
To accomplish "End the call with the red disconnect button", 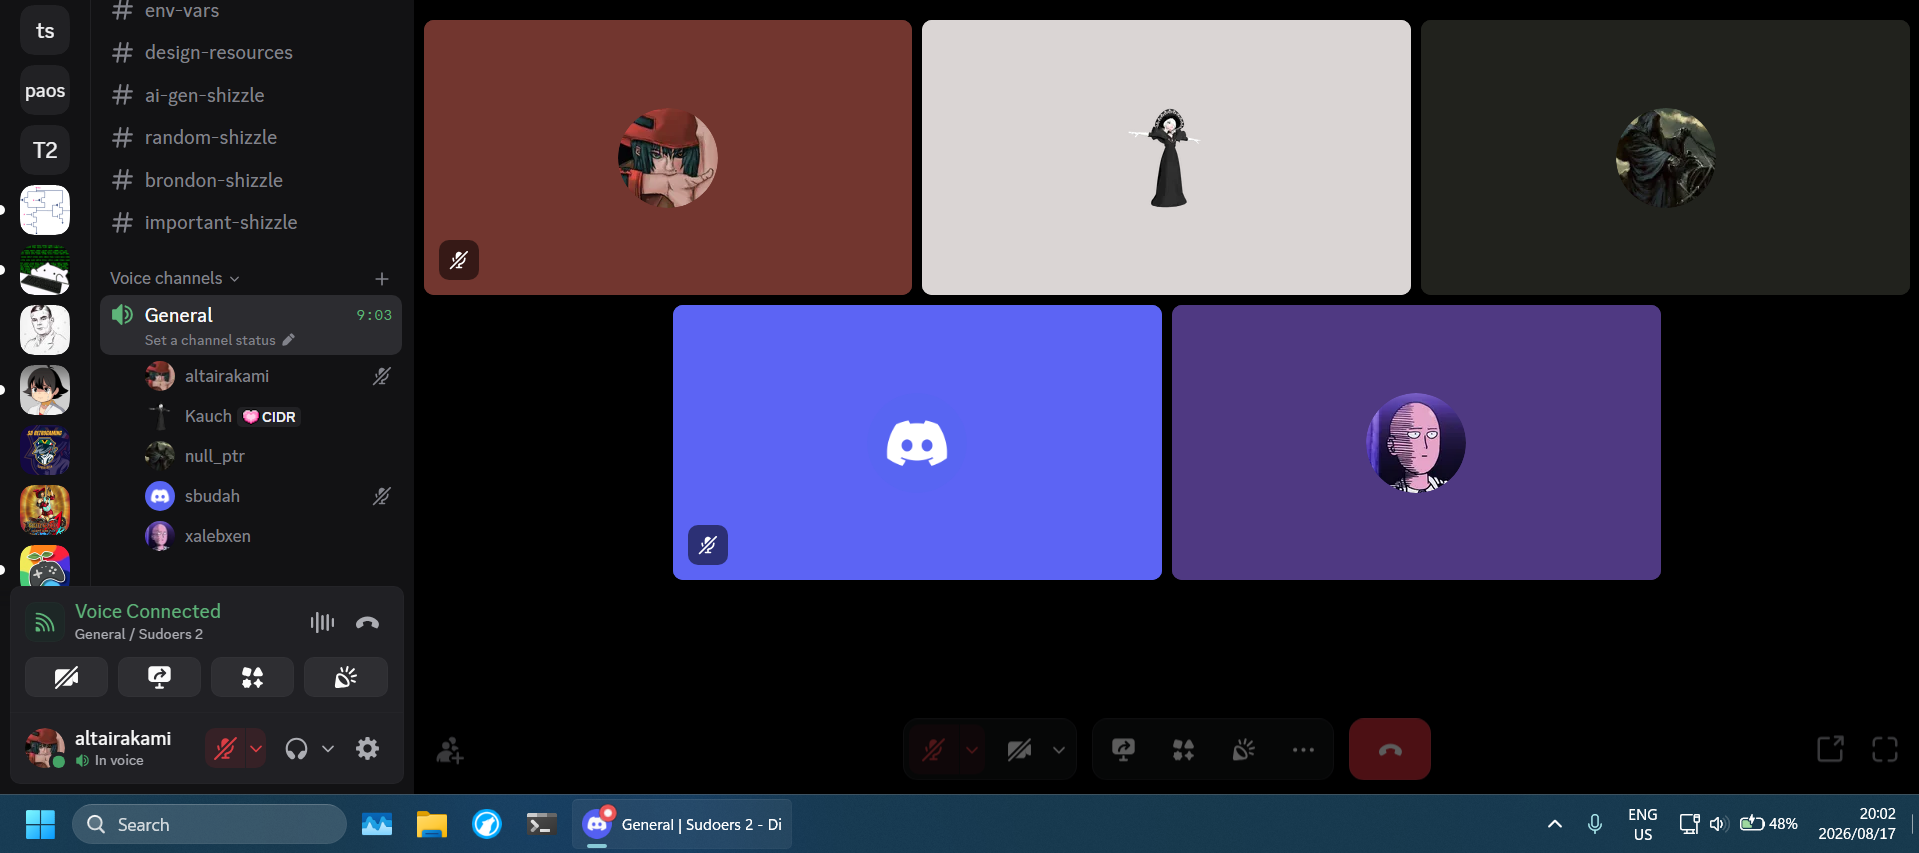I will (x=1389, y=749).
